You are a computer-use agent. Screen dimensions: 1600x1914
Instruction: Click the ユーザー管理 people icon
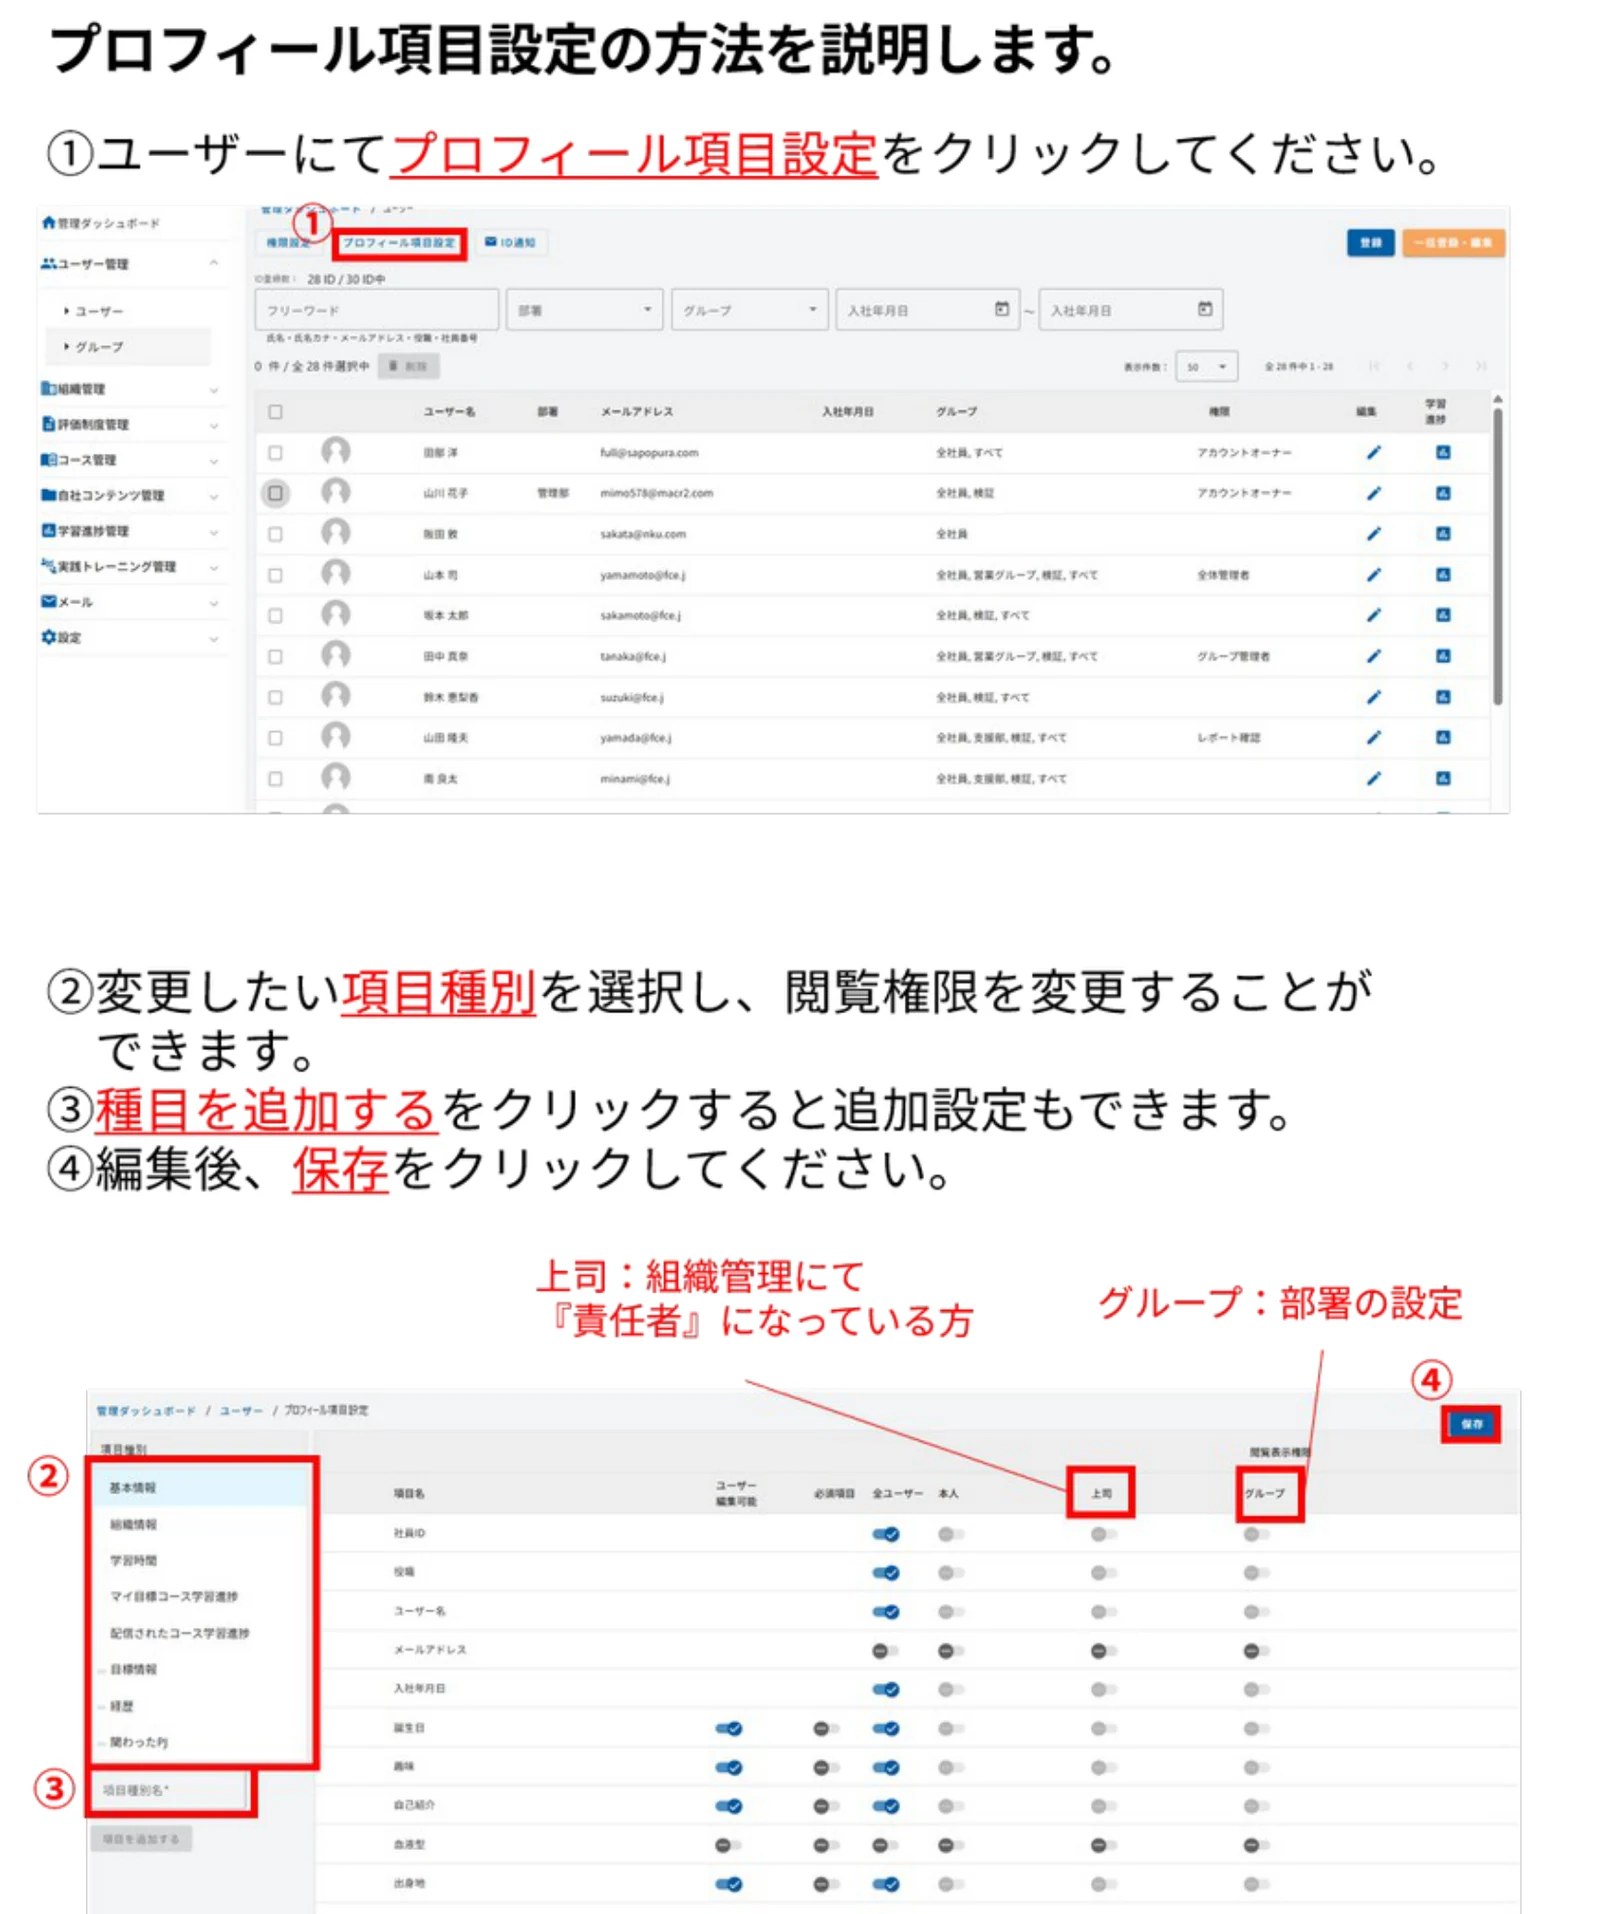coord(48,264)
